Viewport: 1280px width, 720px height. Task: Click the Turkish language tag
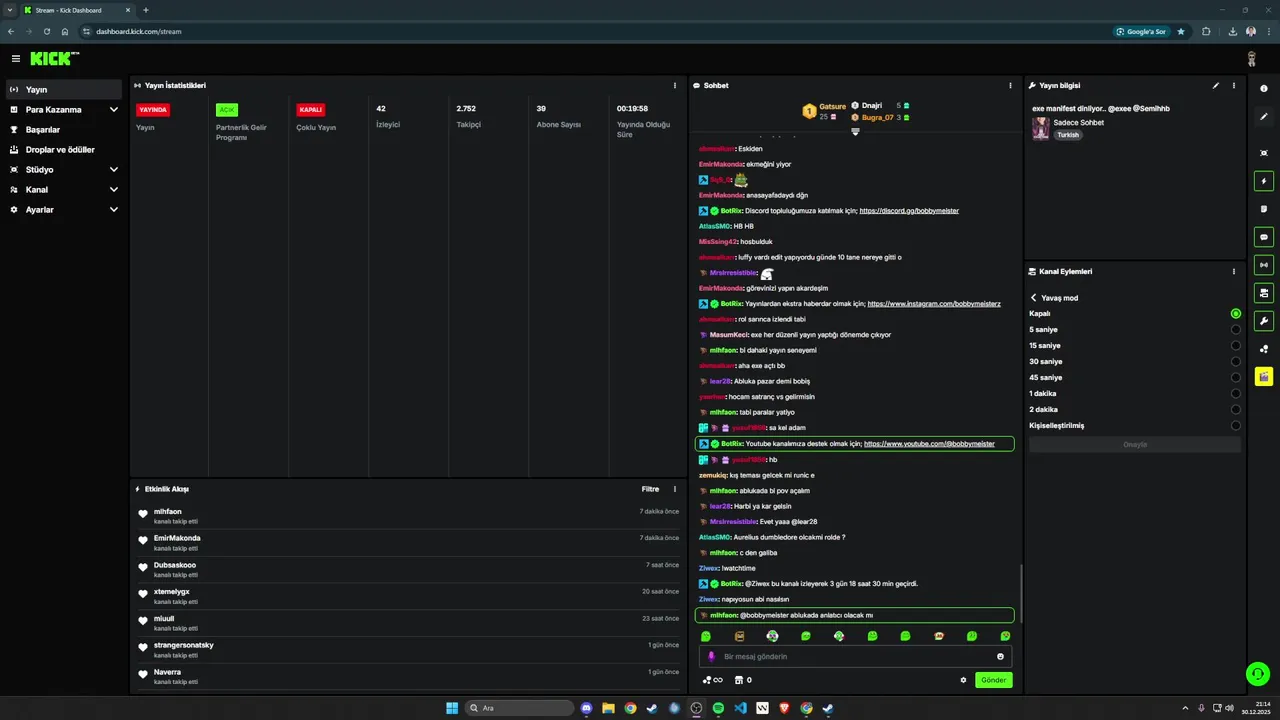1068,135
